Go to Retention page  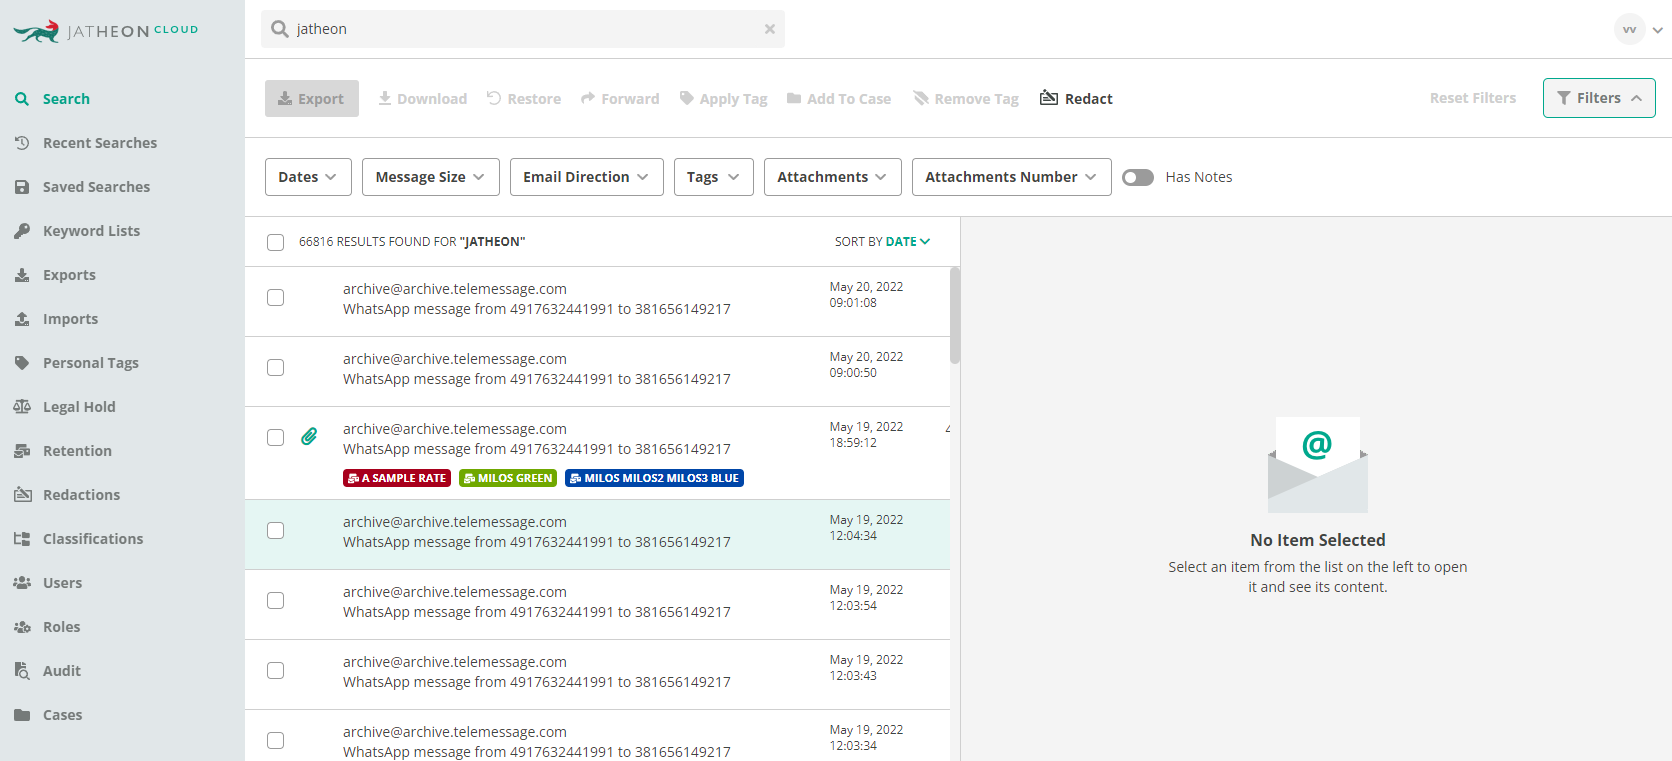tap(77, 451)
